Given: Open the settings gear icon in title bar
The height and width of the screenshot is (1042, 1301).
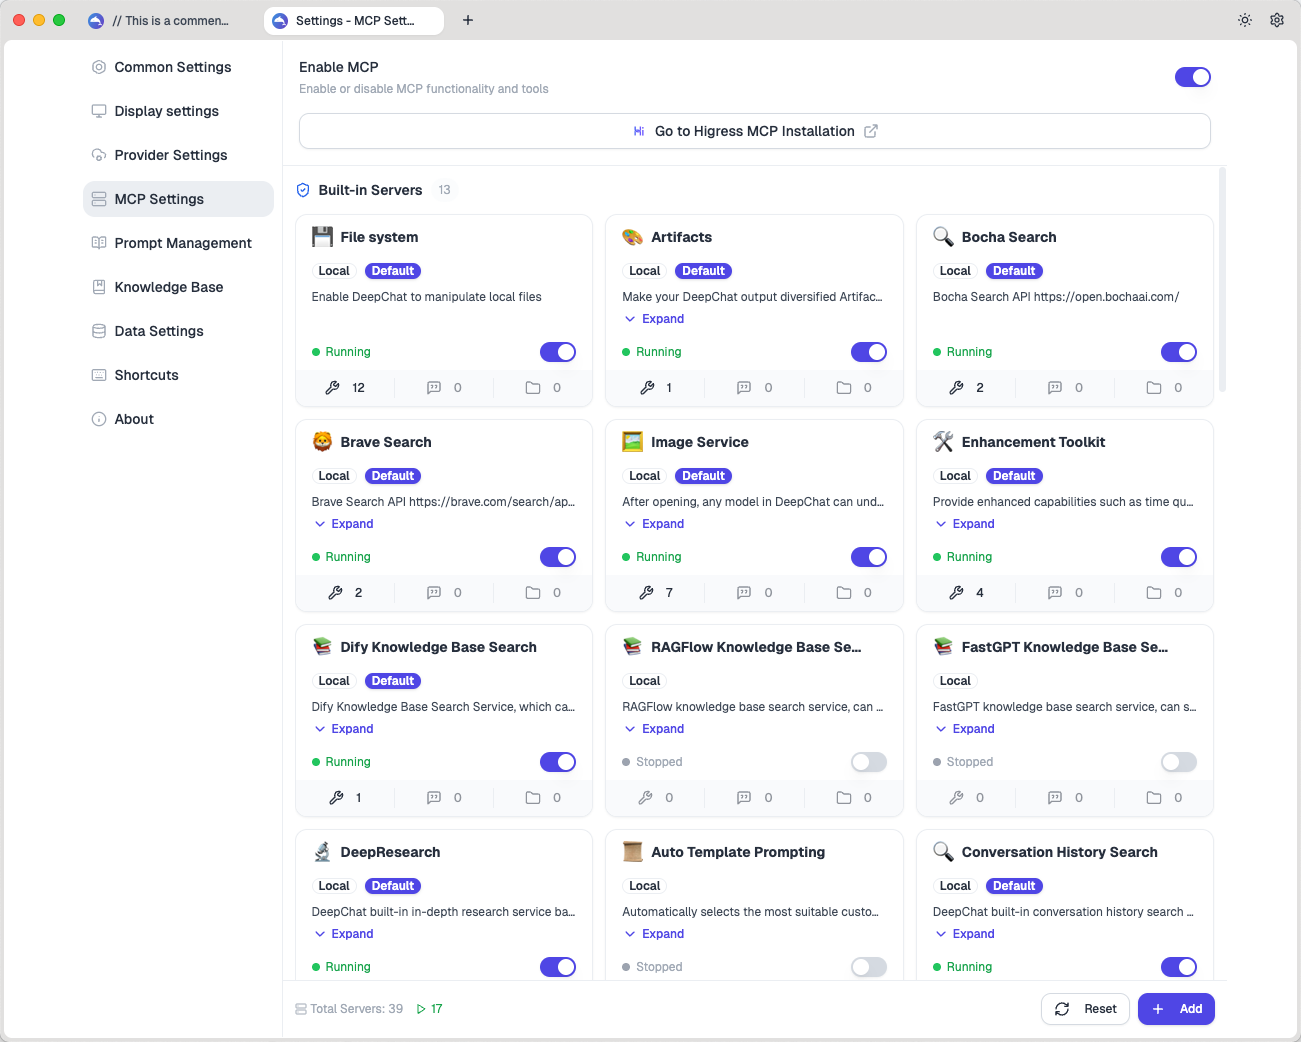Looking at the screenshot, I should 1277,20.
